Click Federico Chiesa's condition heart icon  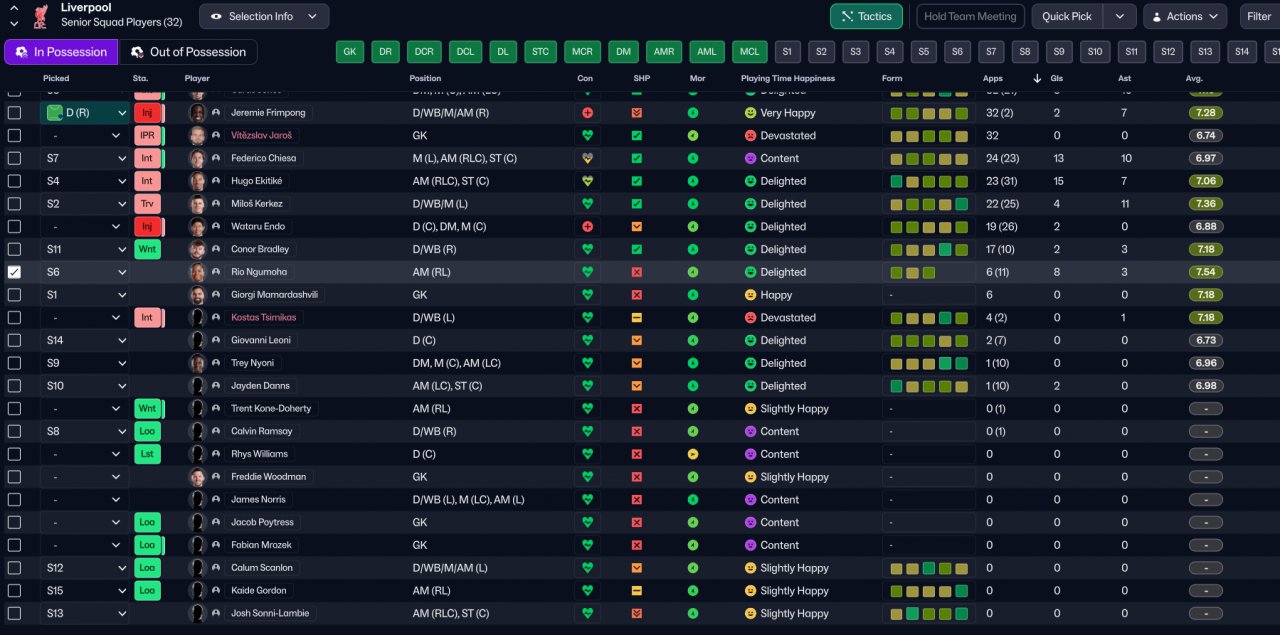587,158
